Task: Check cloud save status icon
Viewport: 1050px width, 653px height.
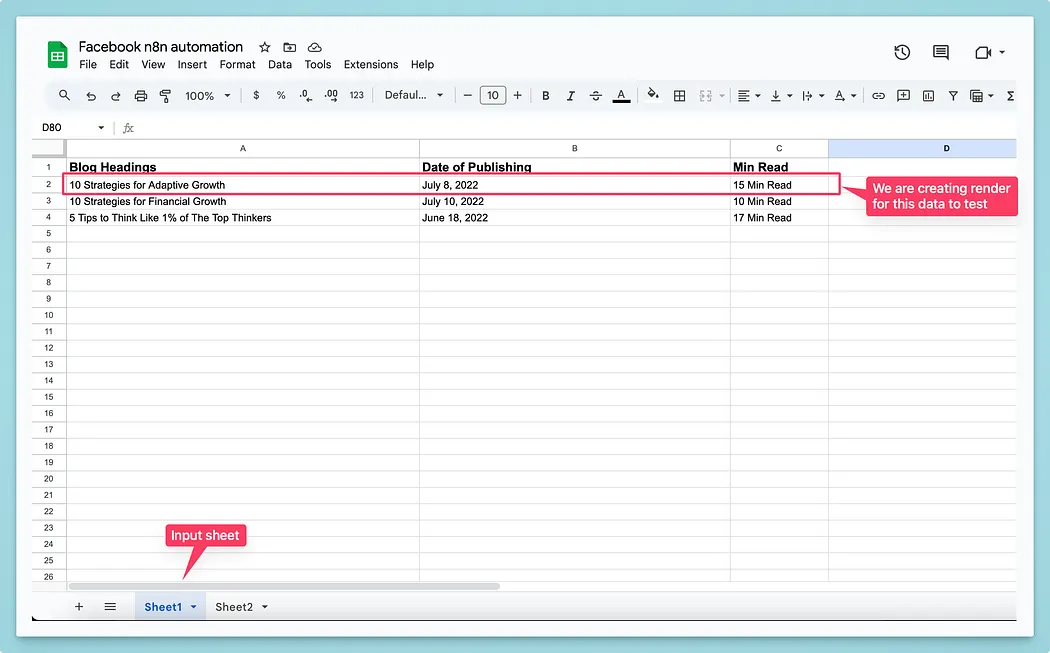Action: [x=315, y=47]
